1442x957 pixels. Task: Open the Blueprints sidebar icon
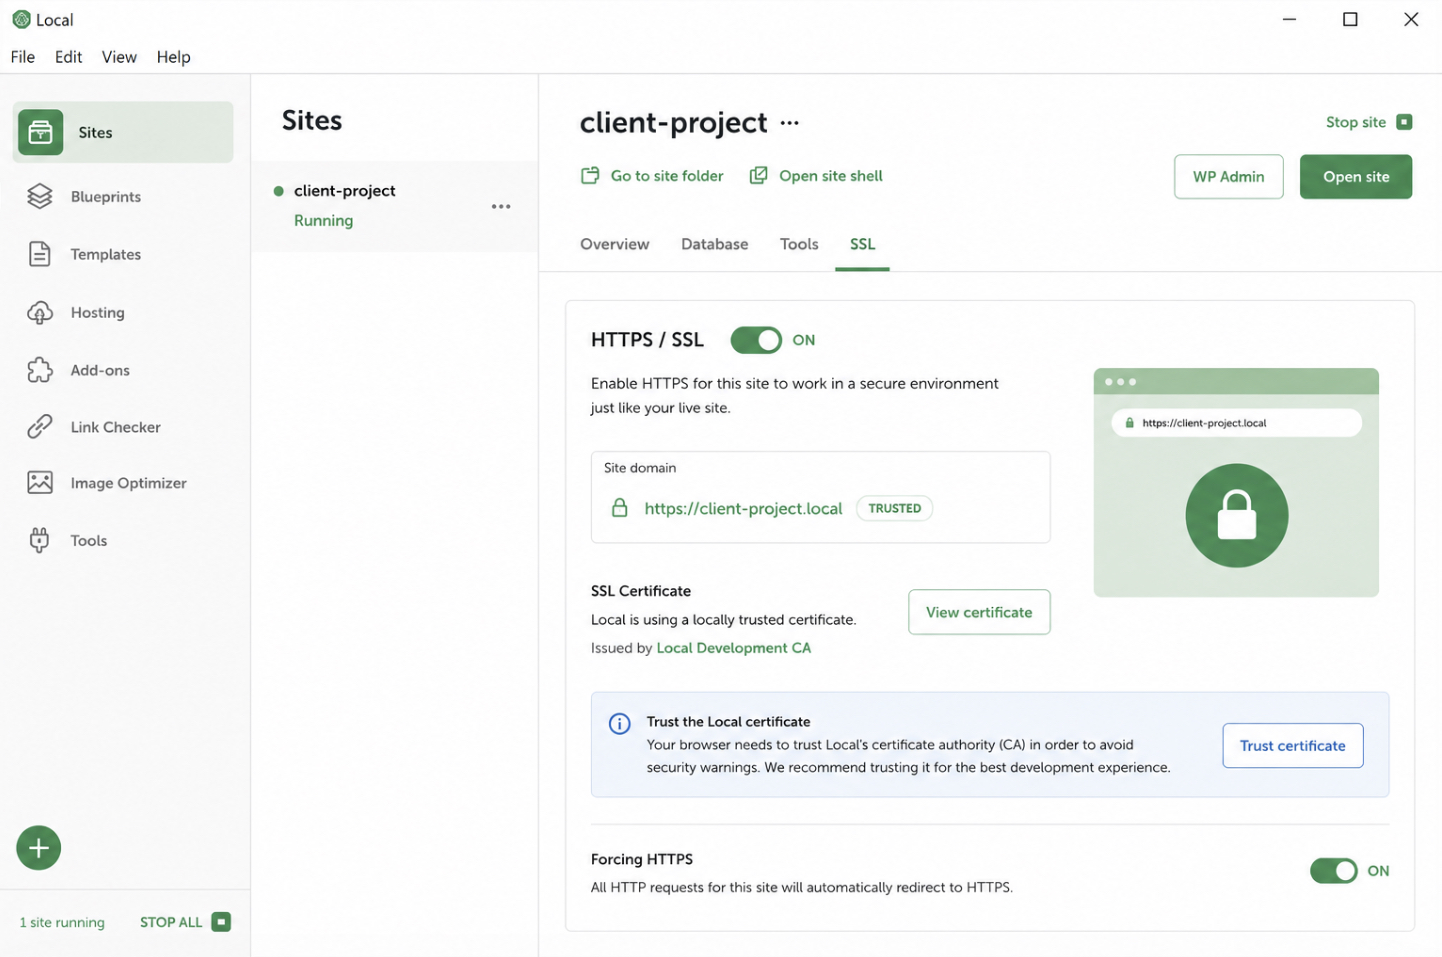tap(40, 196)
